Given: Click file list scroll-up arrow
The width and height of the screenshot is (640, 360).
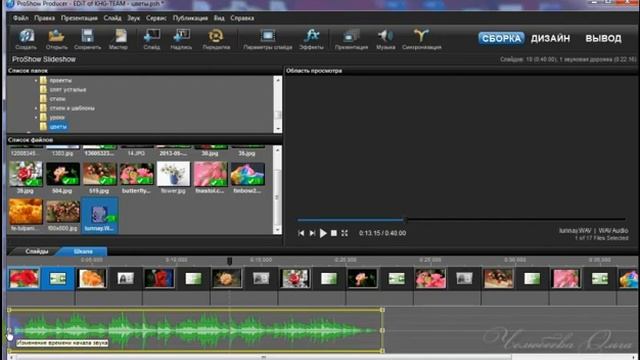Looking at the screenshot, I should pos(277,150).
